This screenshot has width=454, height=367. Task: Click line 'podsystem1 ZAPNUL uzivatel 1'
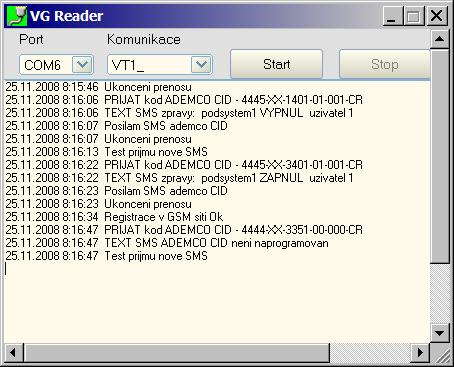point(179,178)
